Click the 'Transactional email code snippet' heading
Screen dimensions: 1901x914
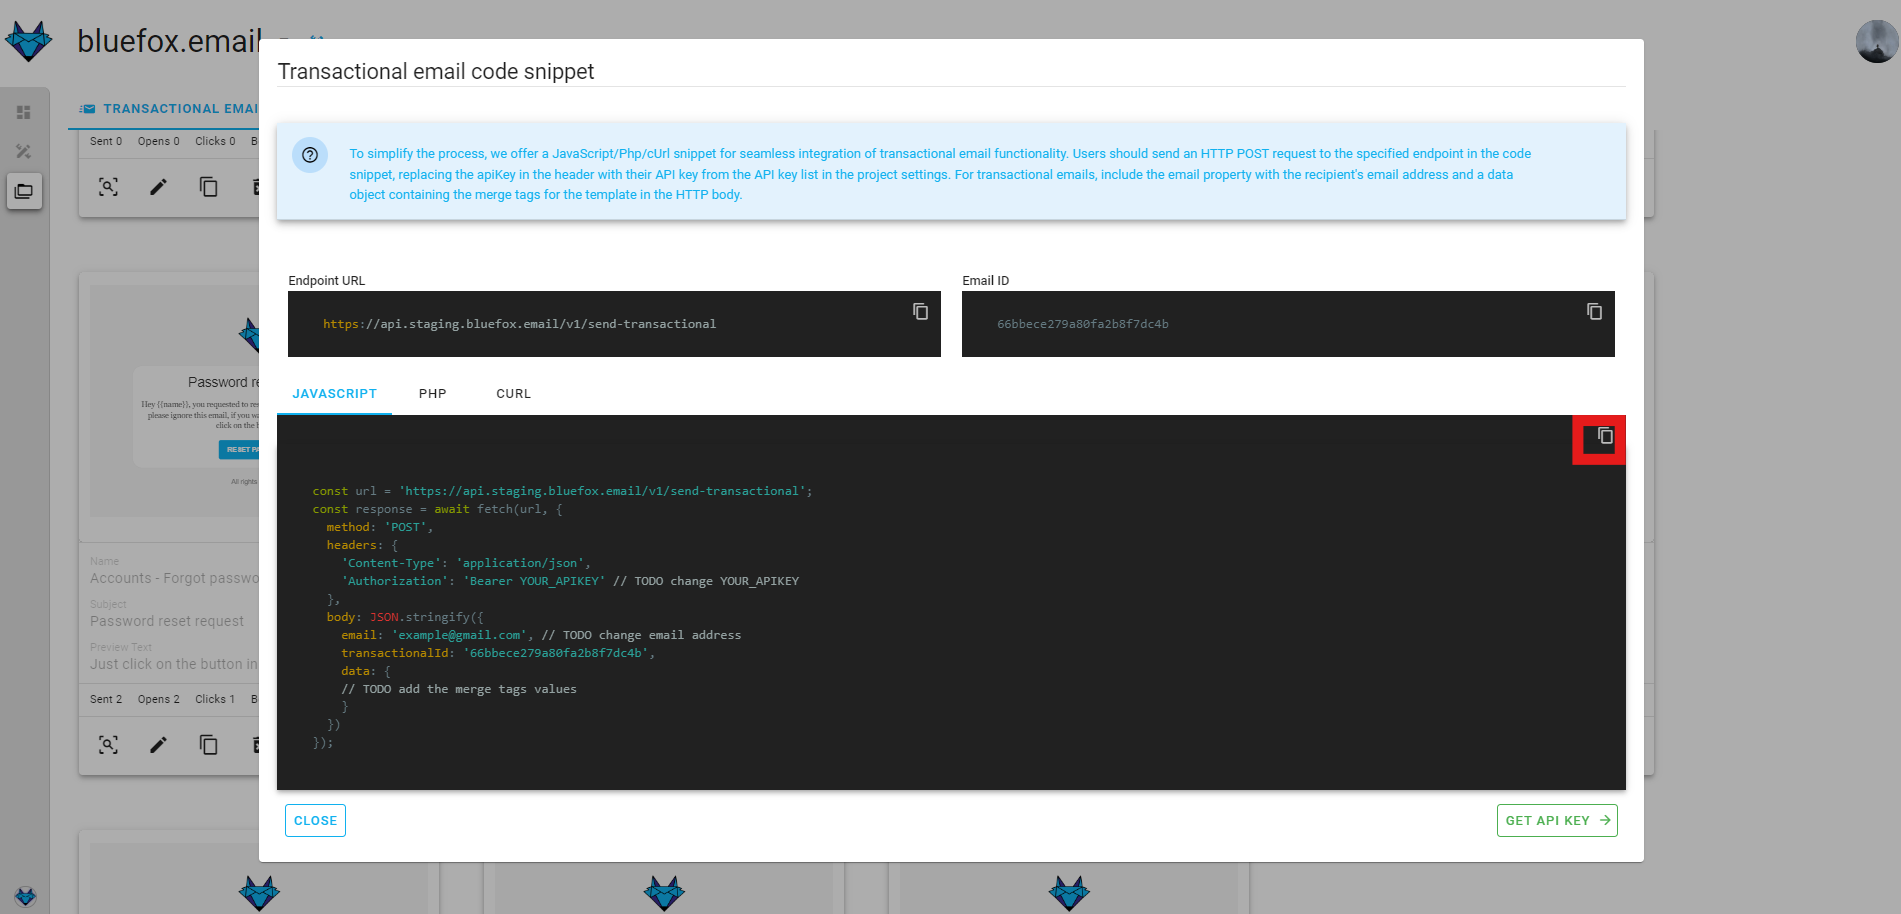pyautogui.click(x=436, y=72)
